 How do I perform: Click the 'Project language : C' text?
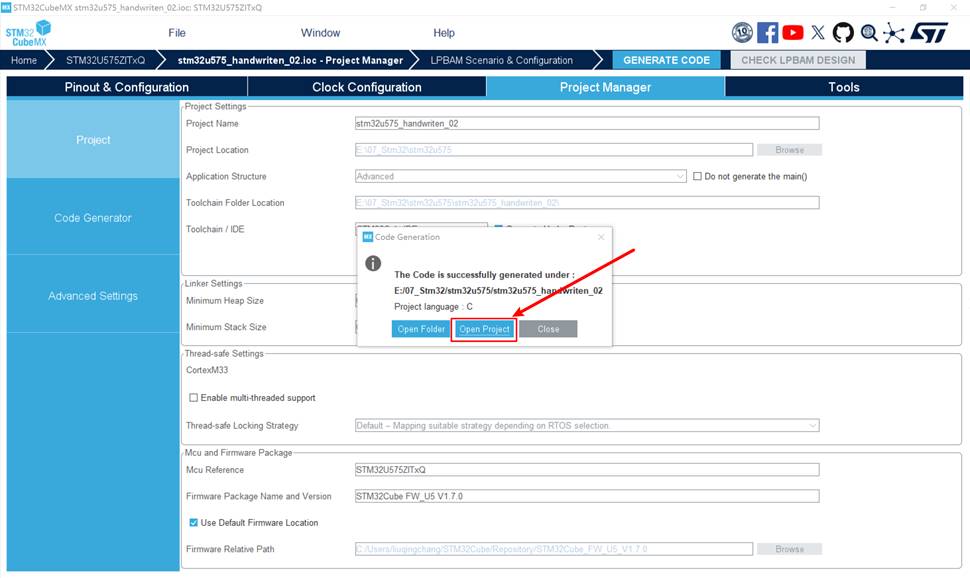click(433, 306)
